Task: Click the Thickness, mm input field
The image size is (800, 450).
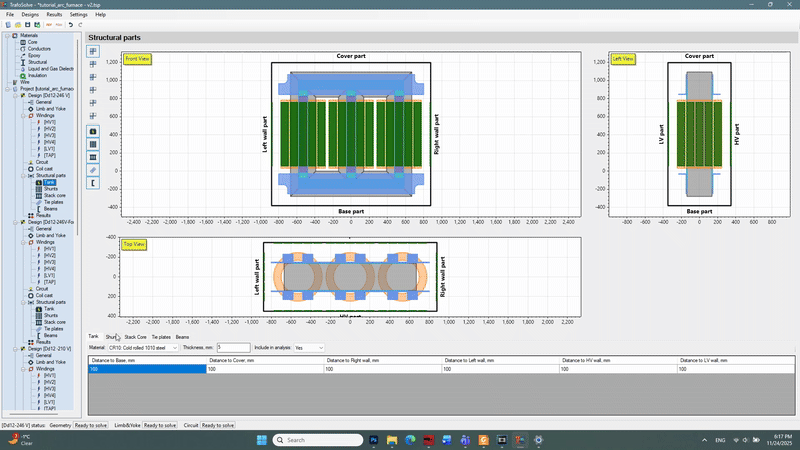Action: (232, 347)
